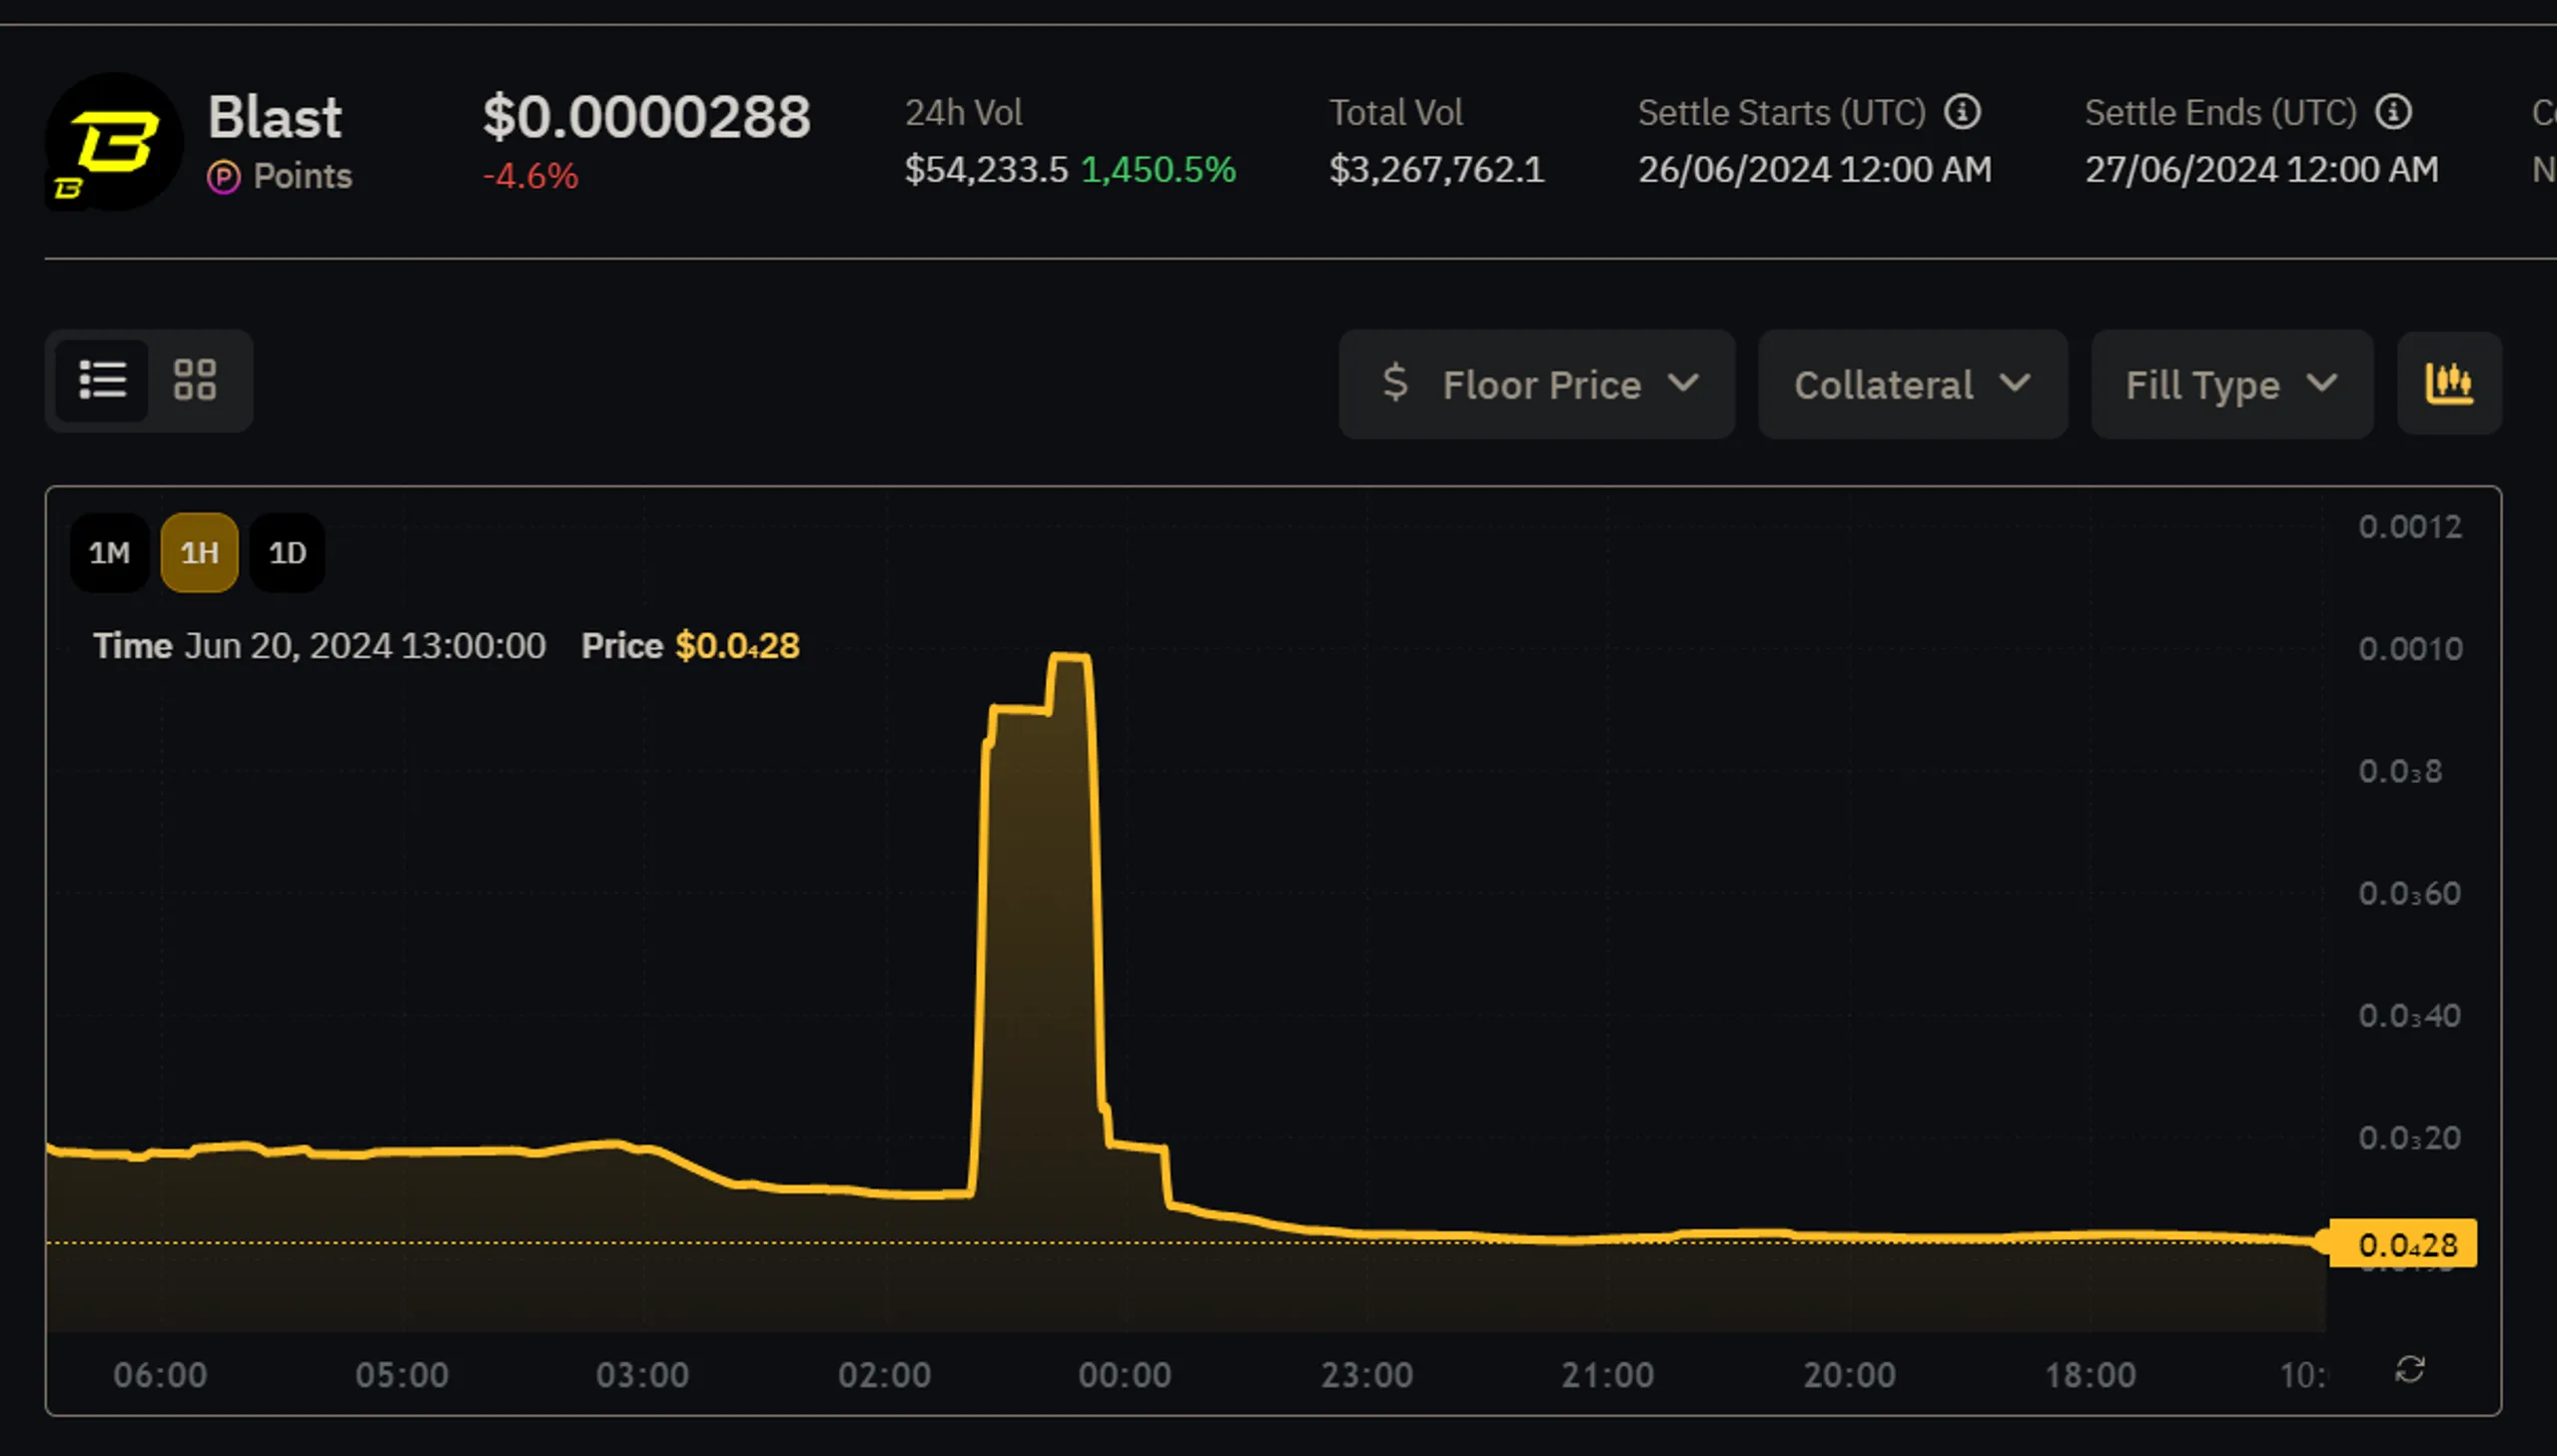Click the dollar icon in the Floor Price filter
The height and width of the screenshot is (1456, 2557).
pos(1397,384)
